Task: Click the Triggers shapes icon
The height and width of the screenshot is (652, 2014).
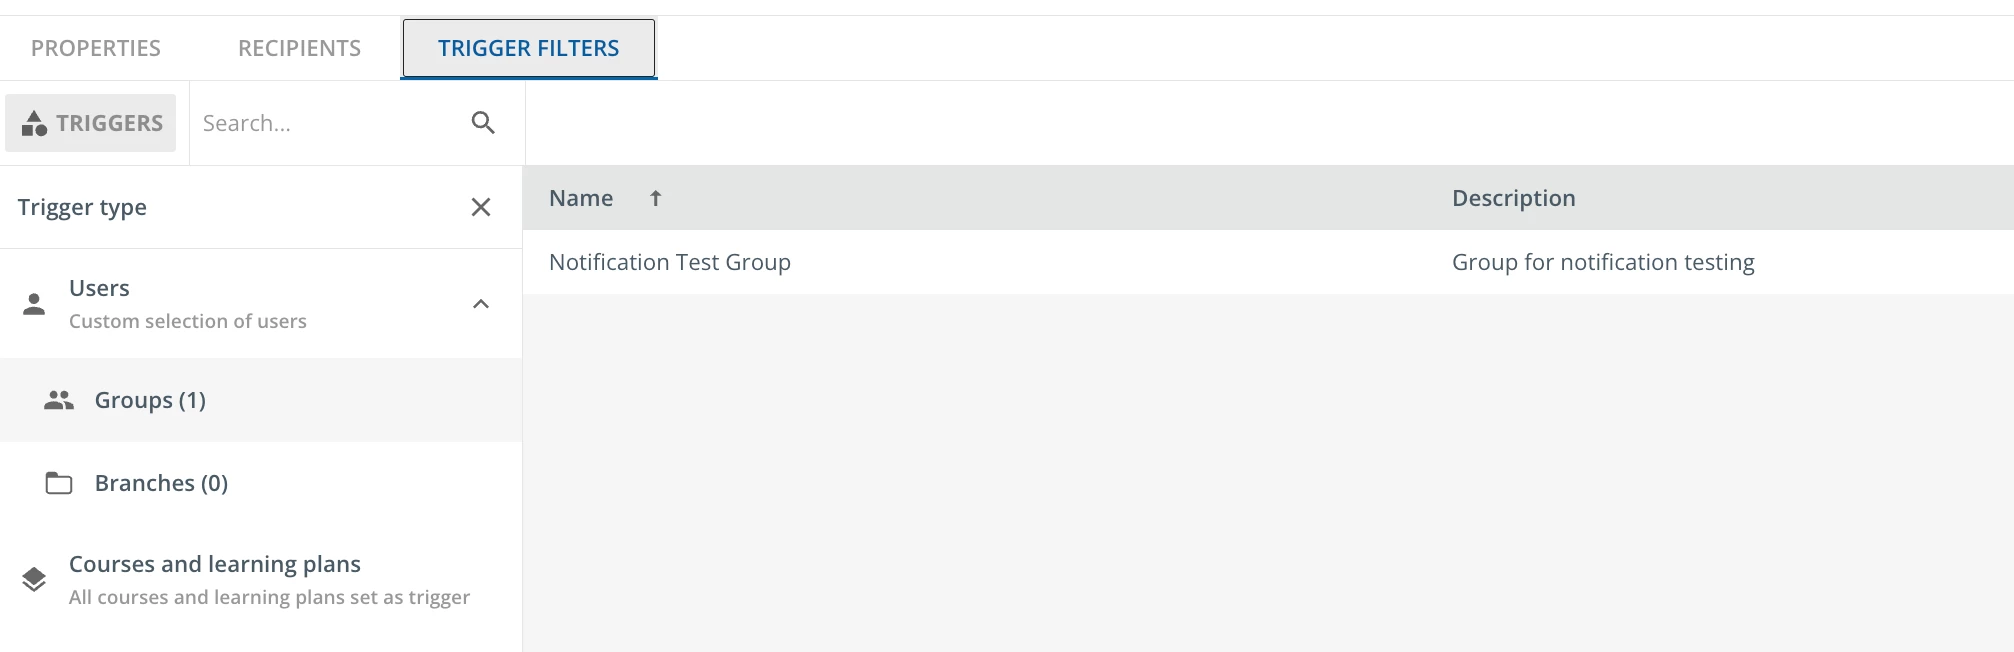Action: [34, 124]
